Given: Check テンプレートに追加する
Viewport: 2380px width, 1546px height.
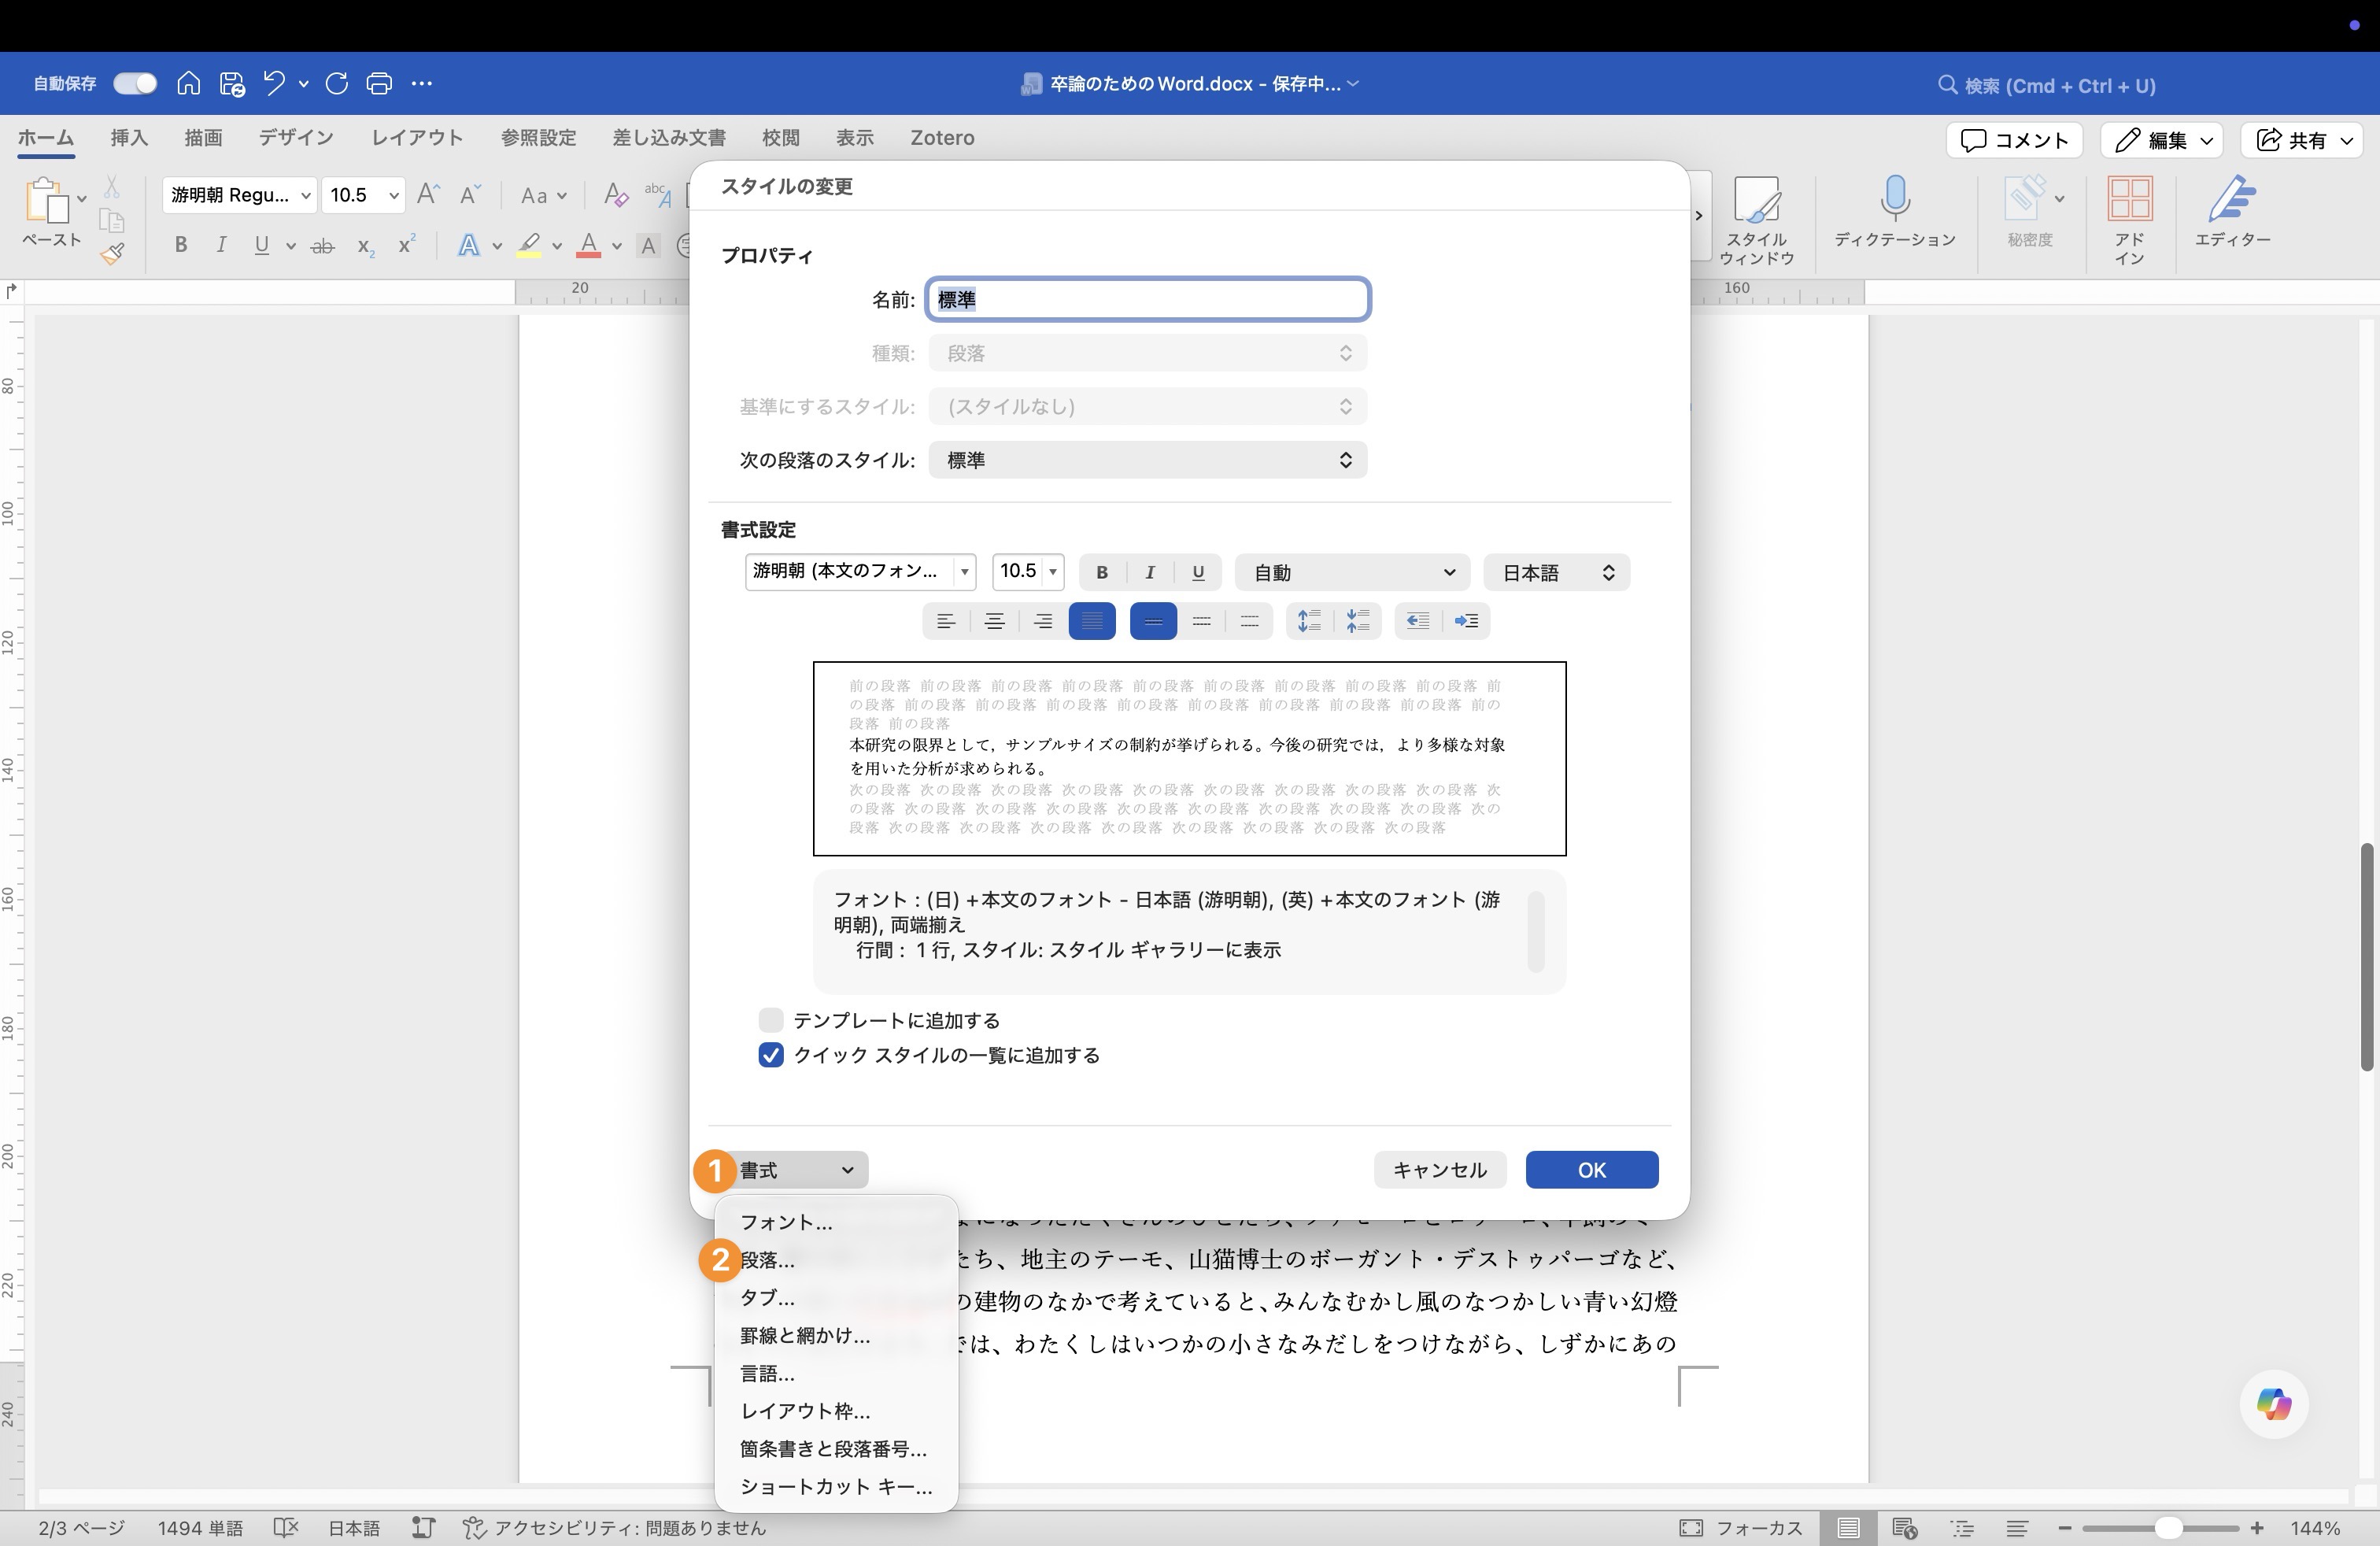Looking at the screenshot, I should pyautogui.click(x=770, y=1020).
